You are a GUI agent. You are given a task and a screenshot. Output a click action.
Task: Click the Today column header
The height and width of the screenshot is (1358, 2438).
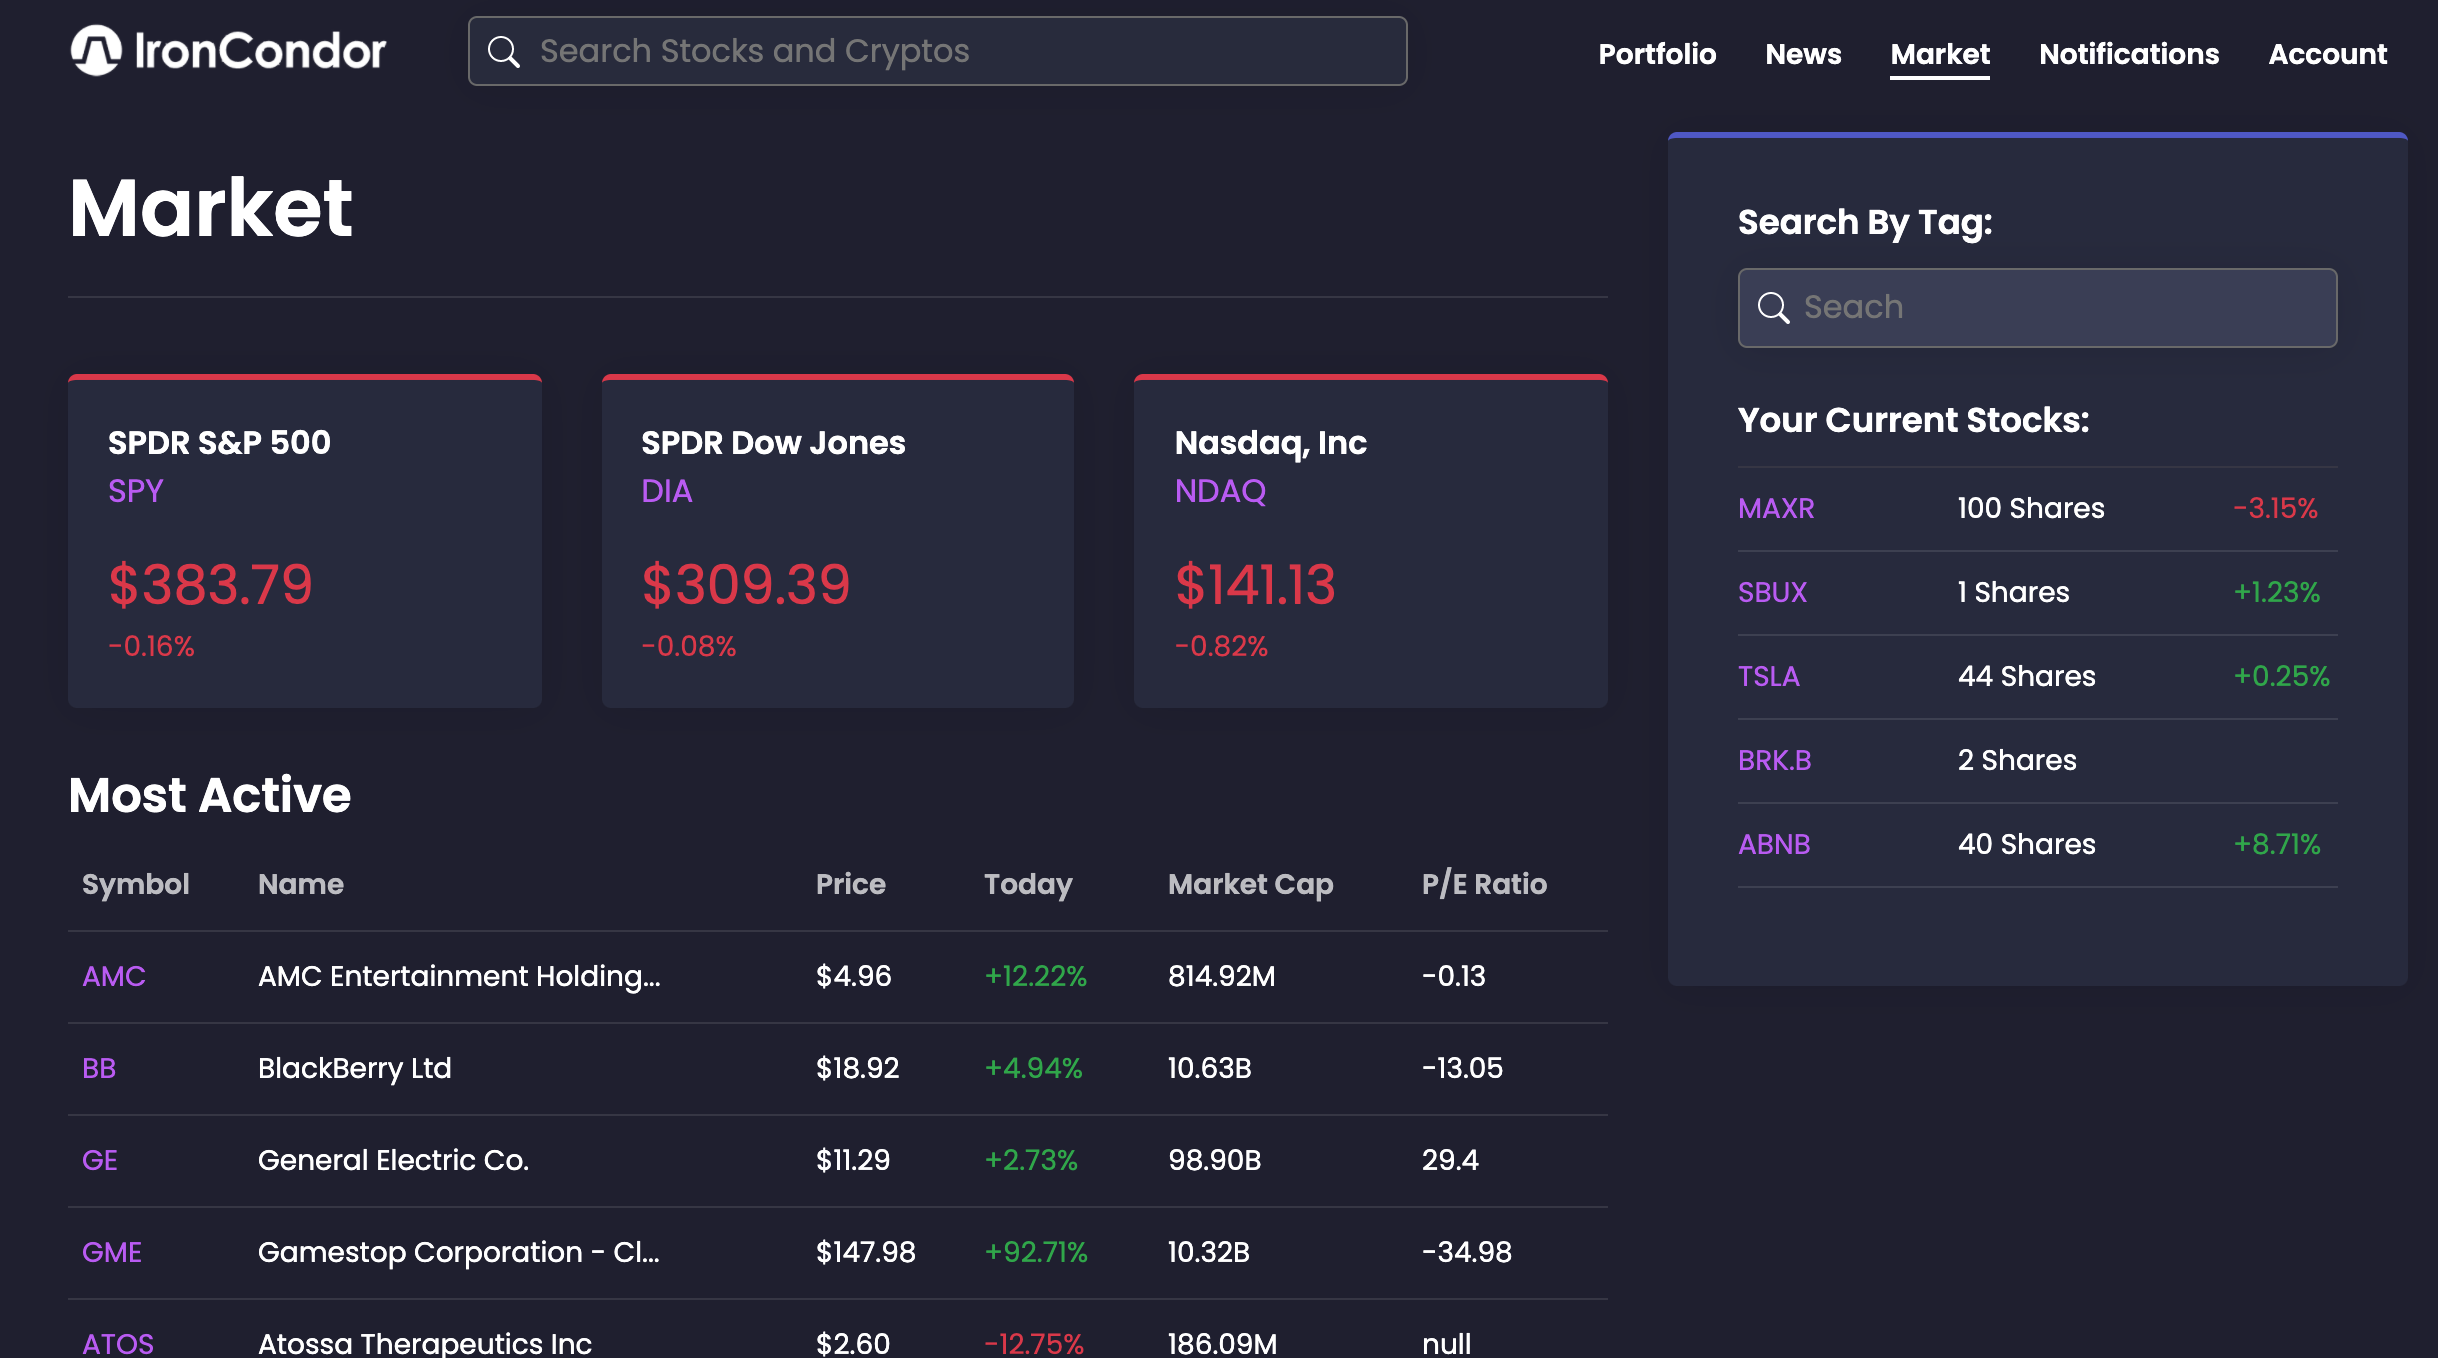(x=1028, y=884)
